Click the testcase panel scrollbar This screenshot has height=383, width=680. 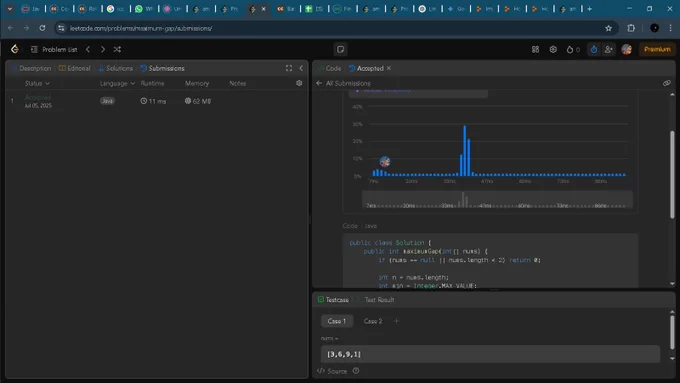click(x=672, y=331)
